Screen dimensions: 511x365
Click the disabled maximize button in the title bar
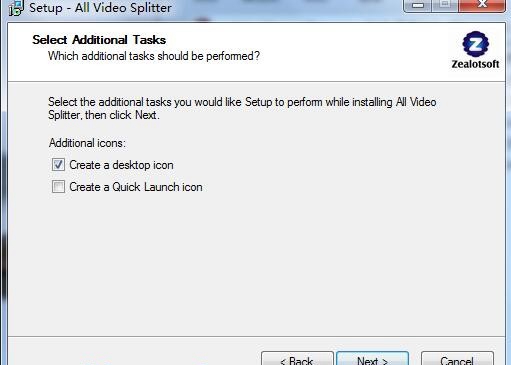pyautogui.click(x=445, y=6)
